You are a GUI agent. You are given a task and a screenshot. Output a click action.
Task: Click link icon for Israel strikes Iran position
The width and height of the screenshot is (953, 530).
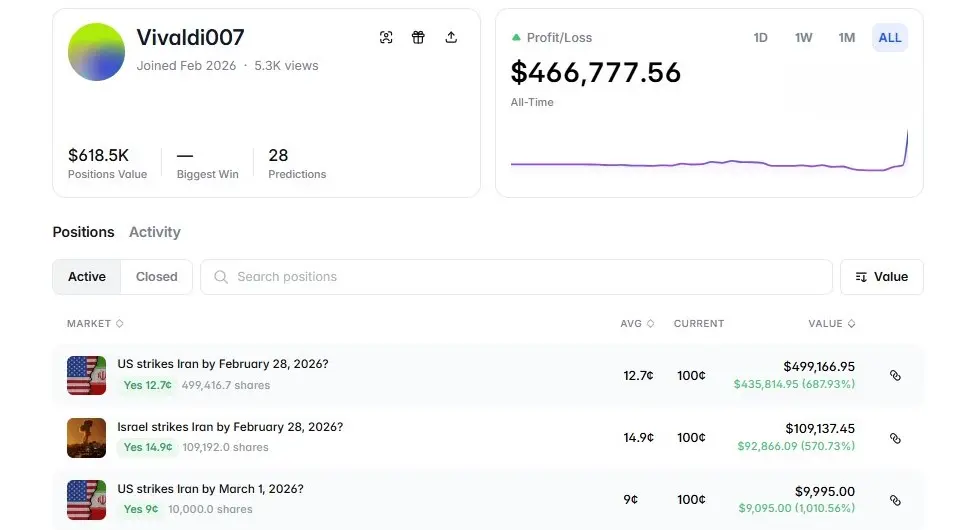895,438
